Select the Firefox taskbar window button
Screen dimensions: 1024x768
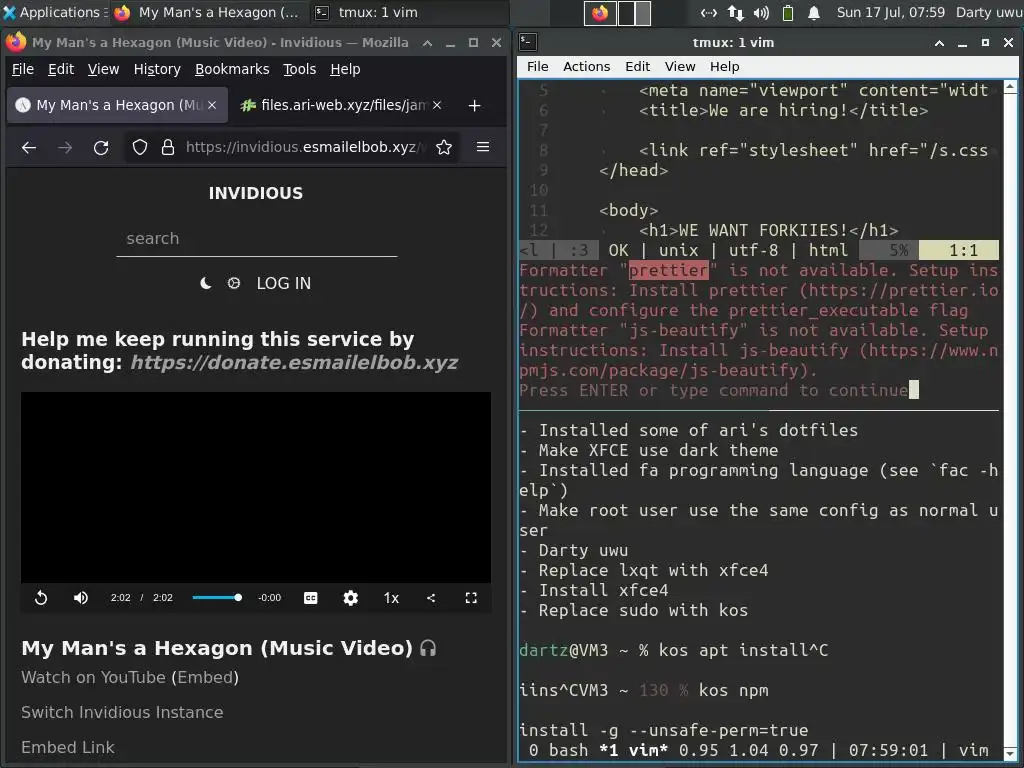pos(208,12)
